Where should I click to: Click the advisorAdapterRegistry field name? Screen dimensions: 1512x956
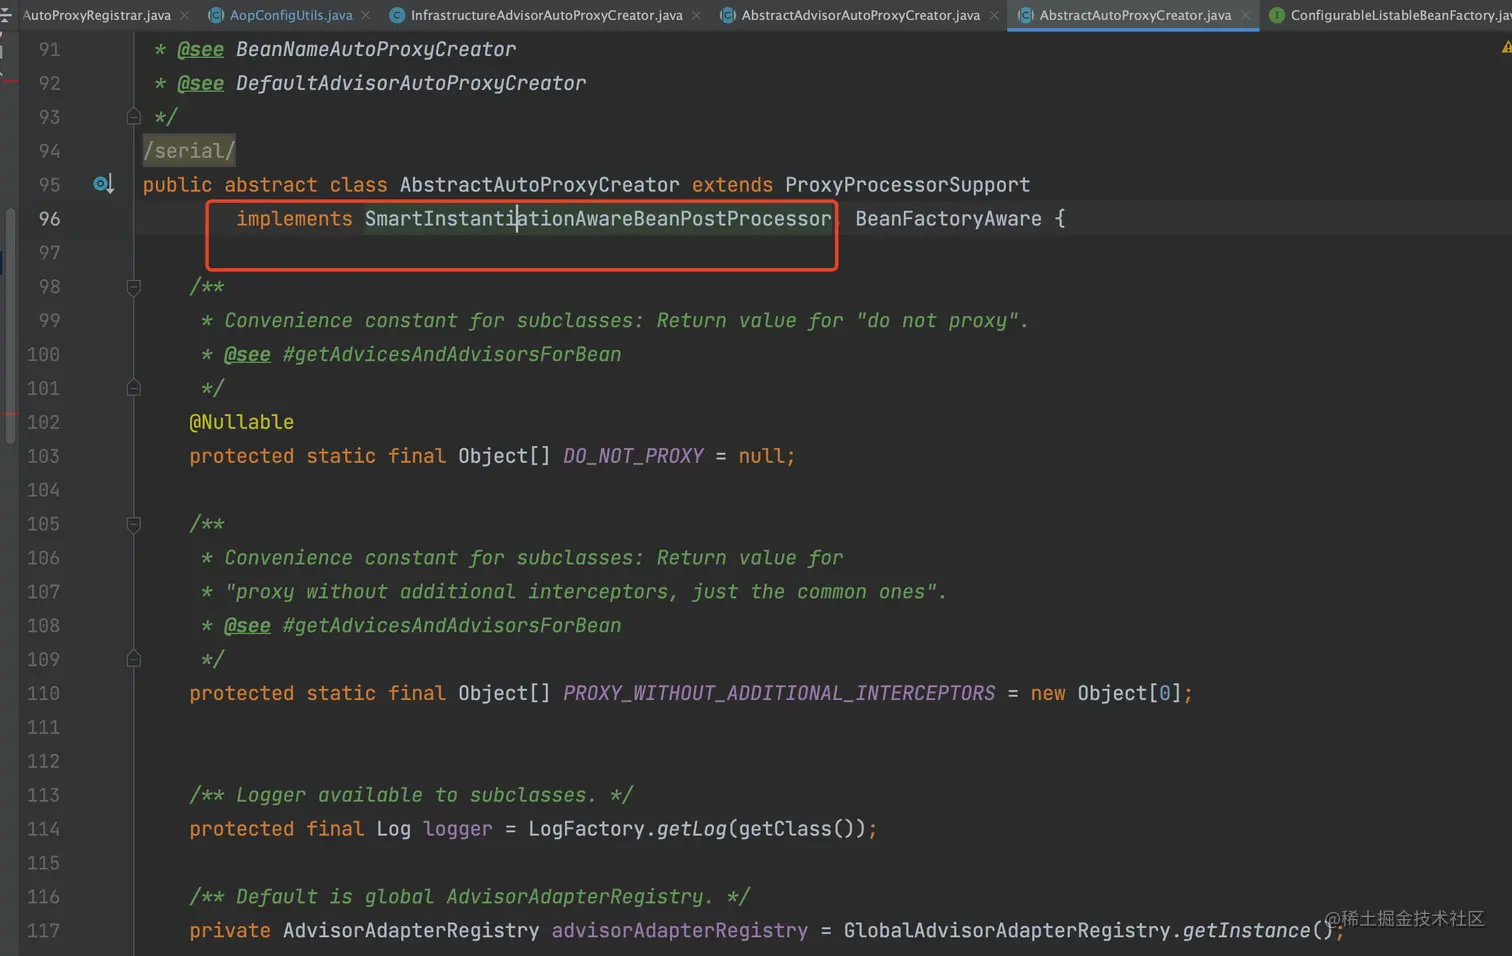680,931
